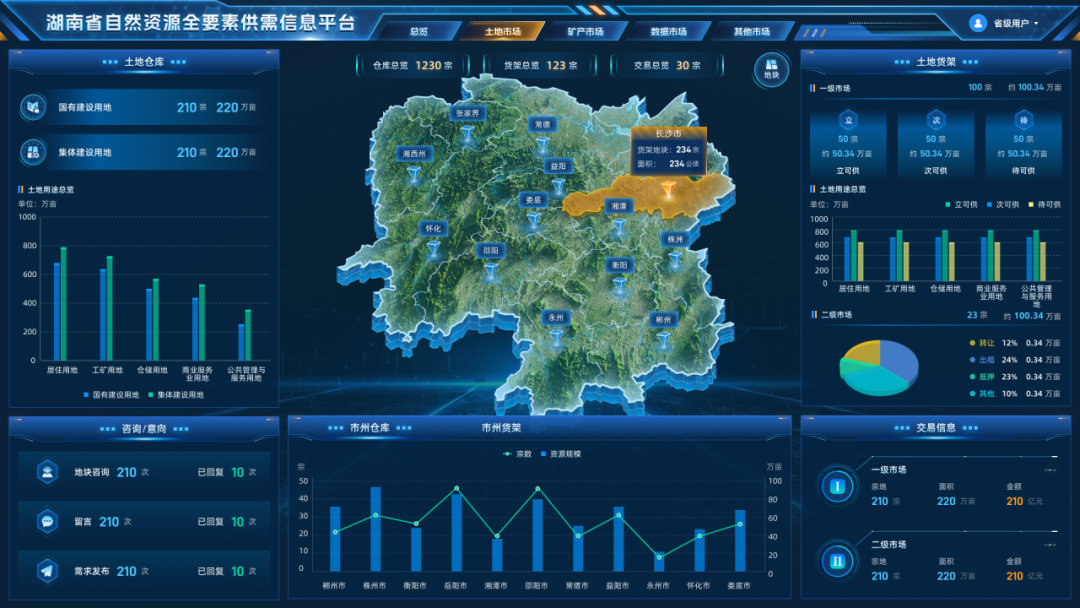
Task: Open the 总览 tab
Action: click(x=419, y=31)
